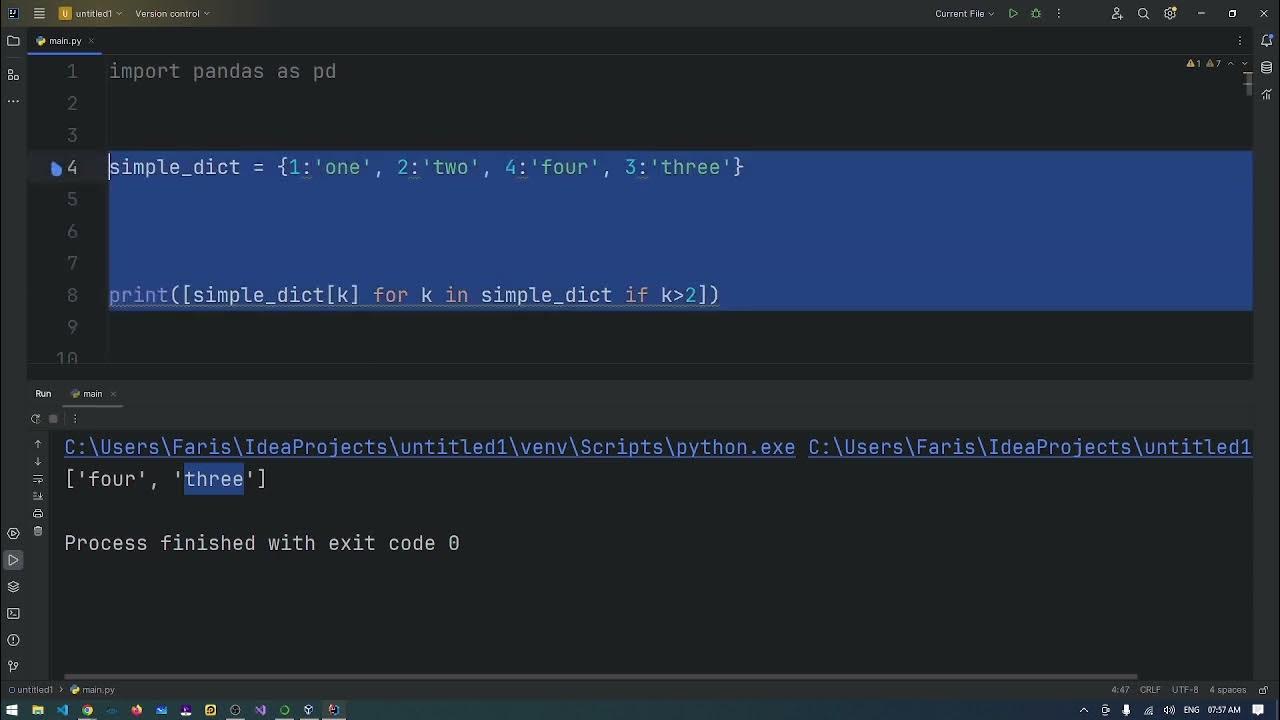Open the Current File run configuration dropdown

[x=965, y=14]
